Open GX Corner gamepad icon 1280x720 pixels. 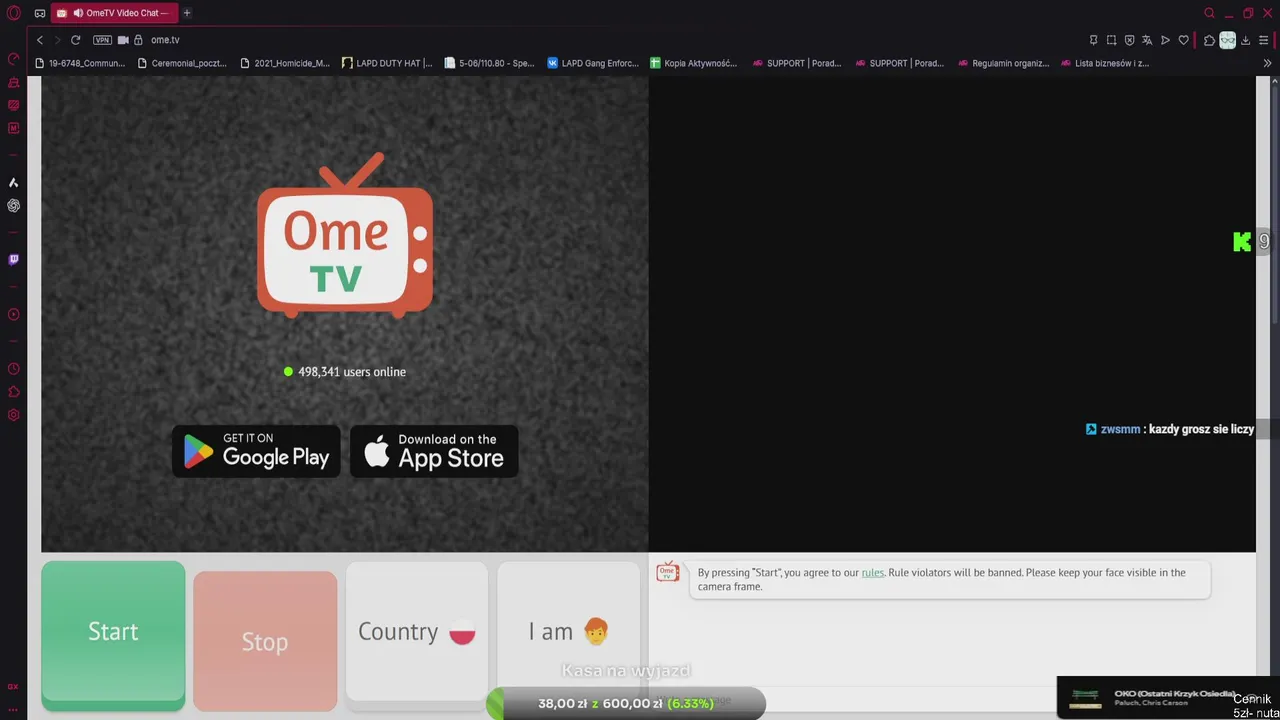pyautogui.click(x=40, y=13)
